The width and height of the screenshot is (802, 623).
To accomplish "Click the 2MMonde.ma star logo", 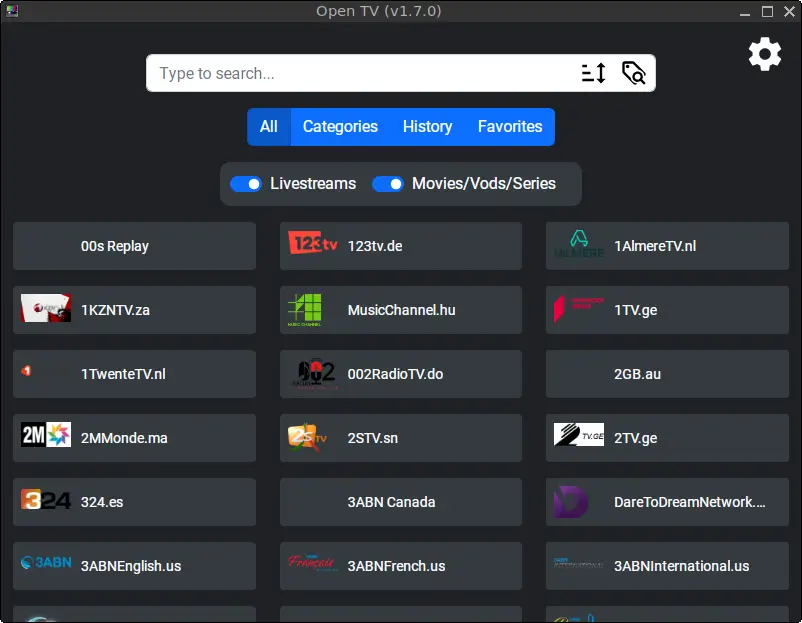I will pyautogui.click(x=46, y=435).
